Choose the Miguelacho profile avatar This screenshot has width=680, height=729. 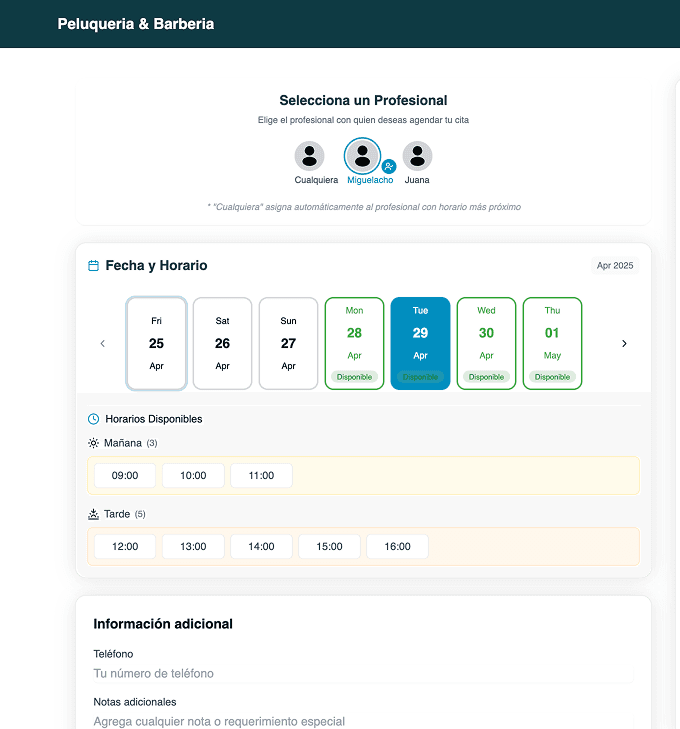click(x=362, y=155)
